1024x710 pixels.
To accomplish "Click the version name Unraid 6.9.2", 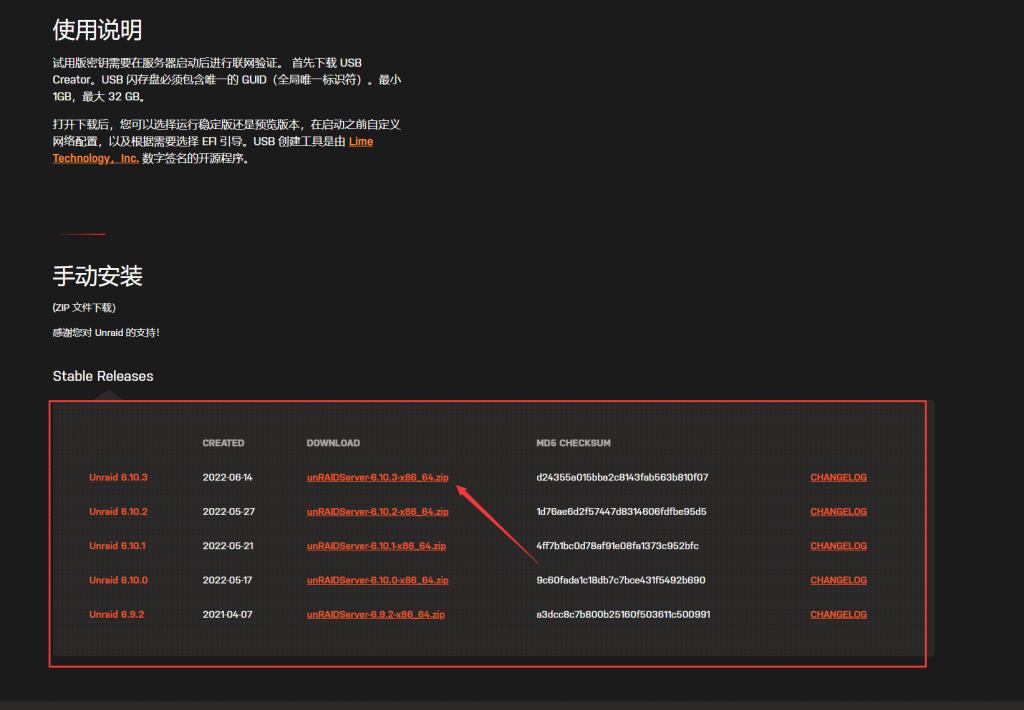I will (116, 615).
